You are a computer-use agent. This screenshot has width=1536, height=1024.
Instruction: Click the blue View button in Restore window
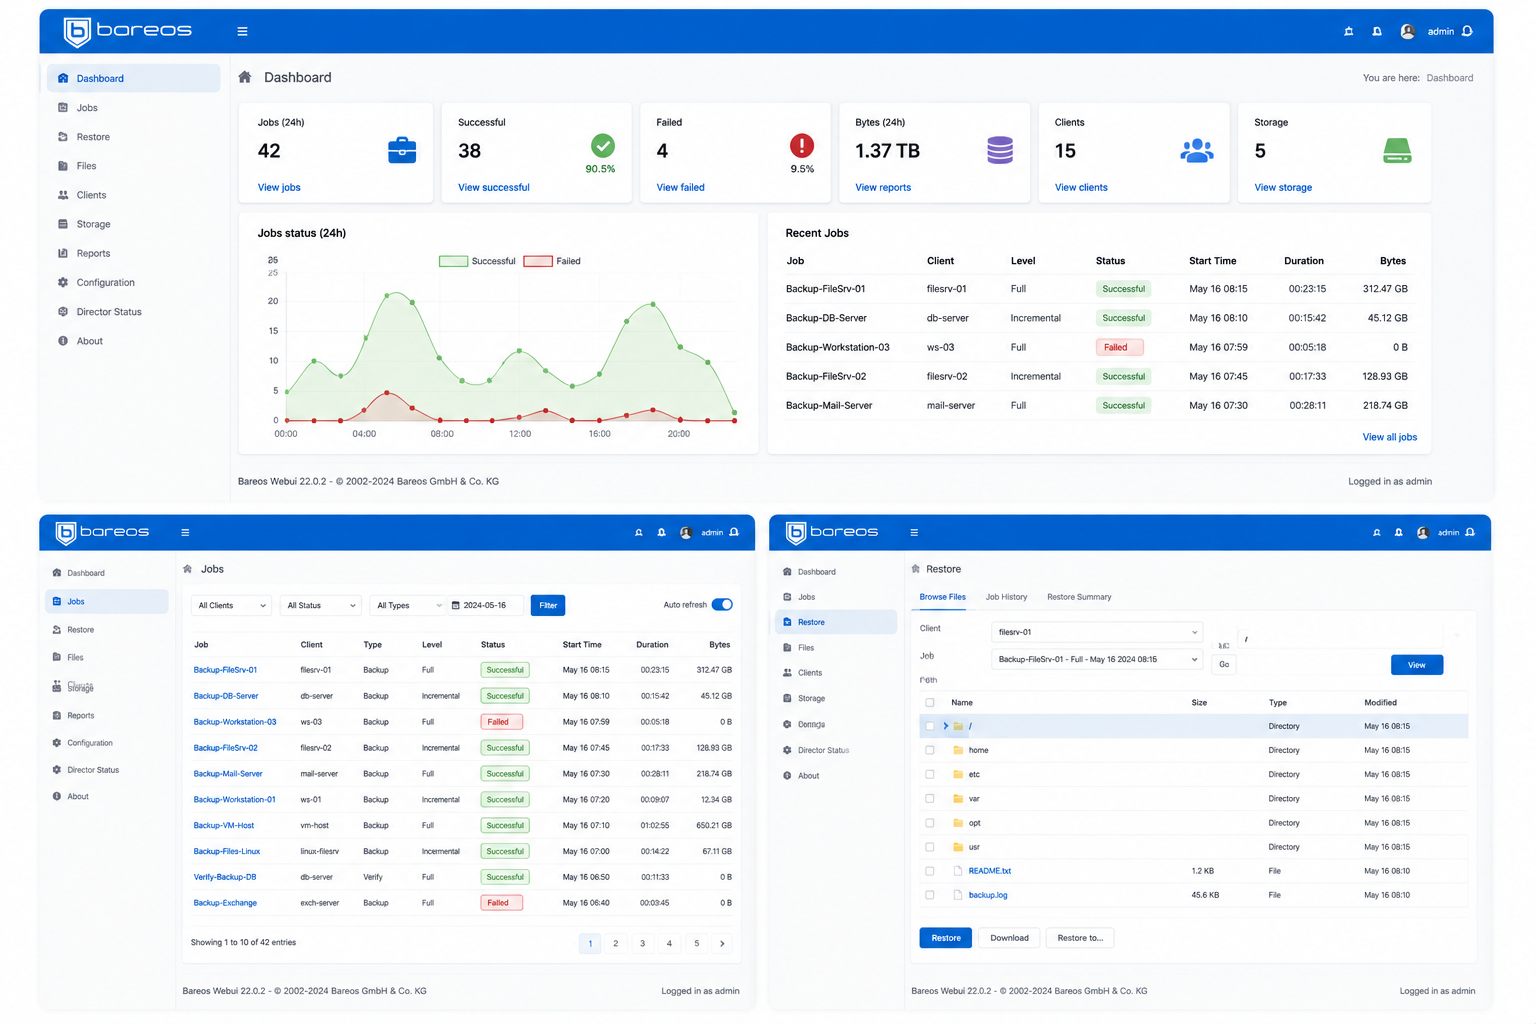[1417, 665]
